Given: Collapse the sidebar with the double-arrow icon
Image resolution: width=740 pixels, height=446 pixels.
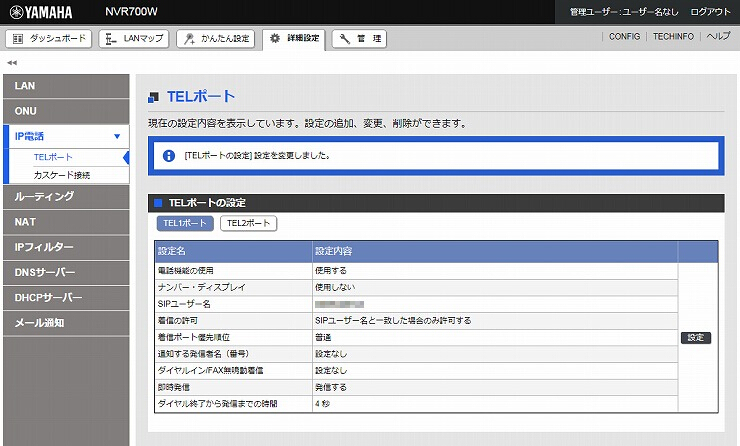Looking at the screenshot, I should click(x=12, y=62).
